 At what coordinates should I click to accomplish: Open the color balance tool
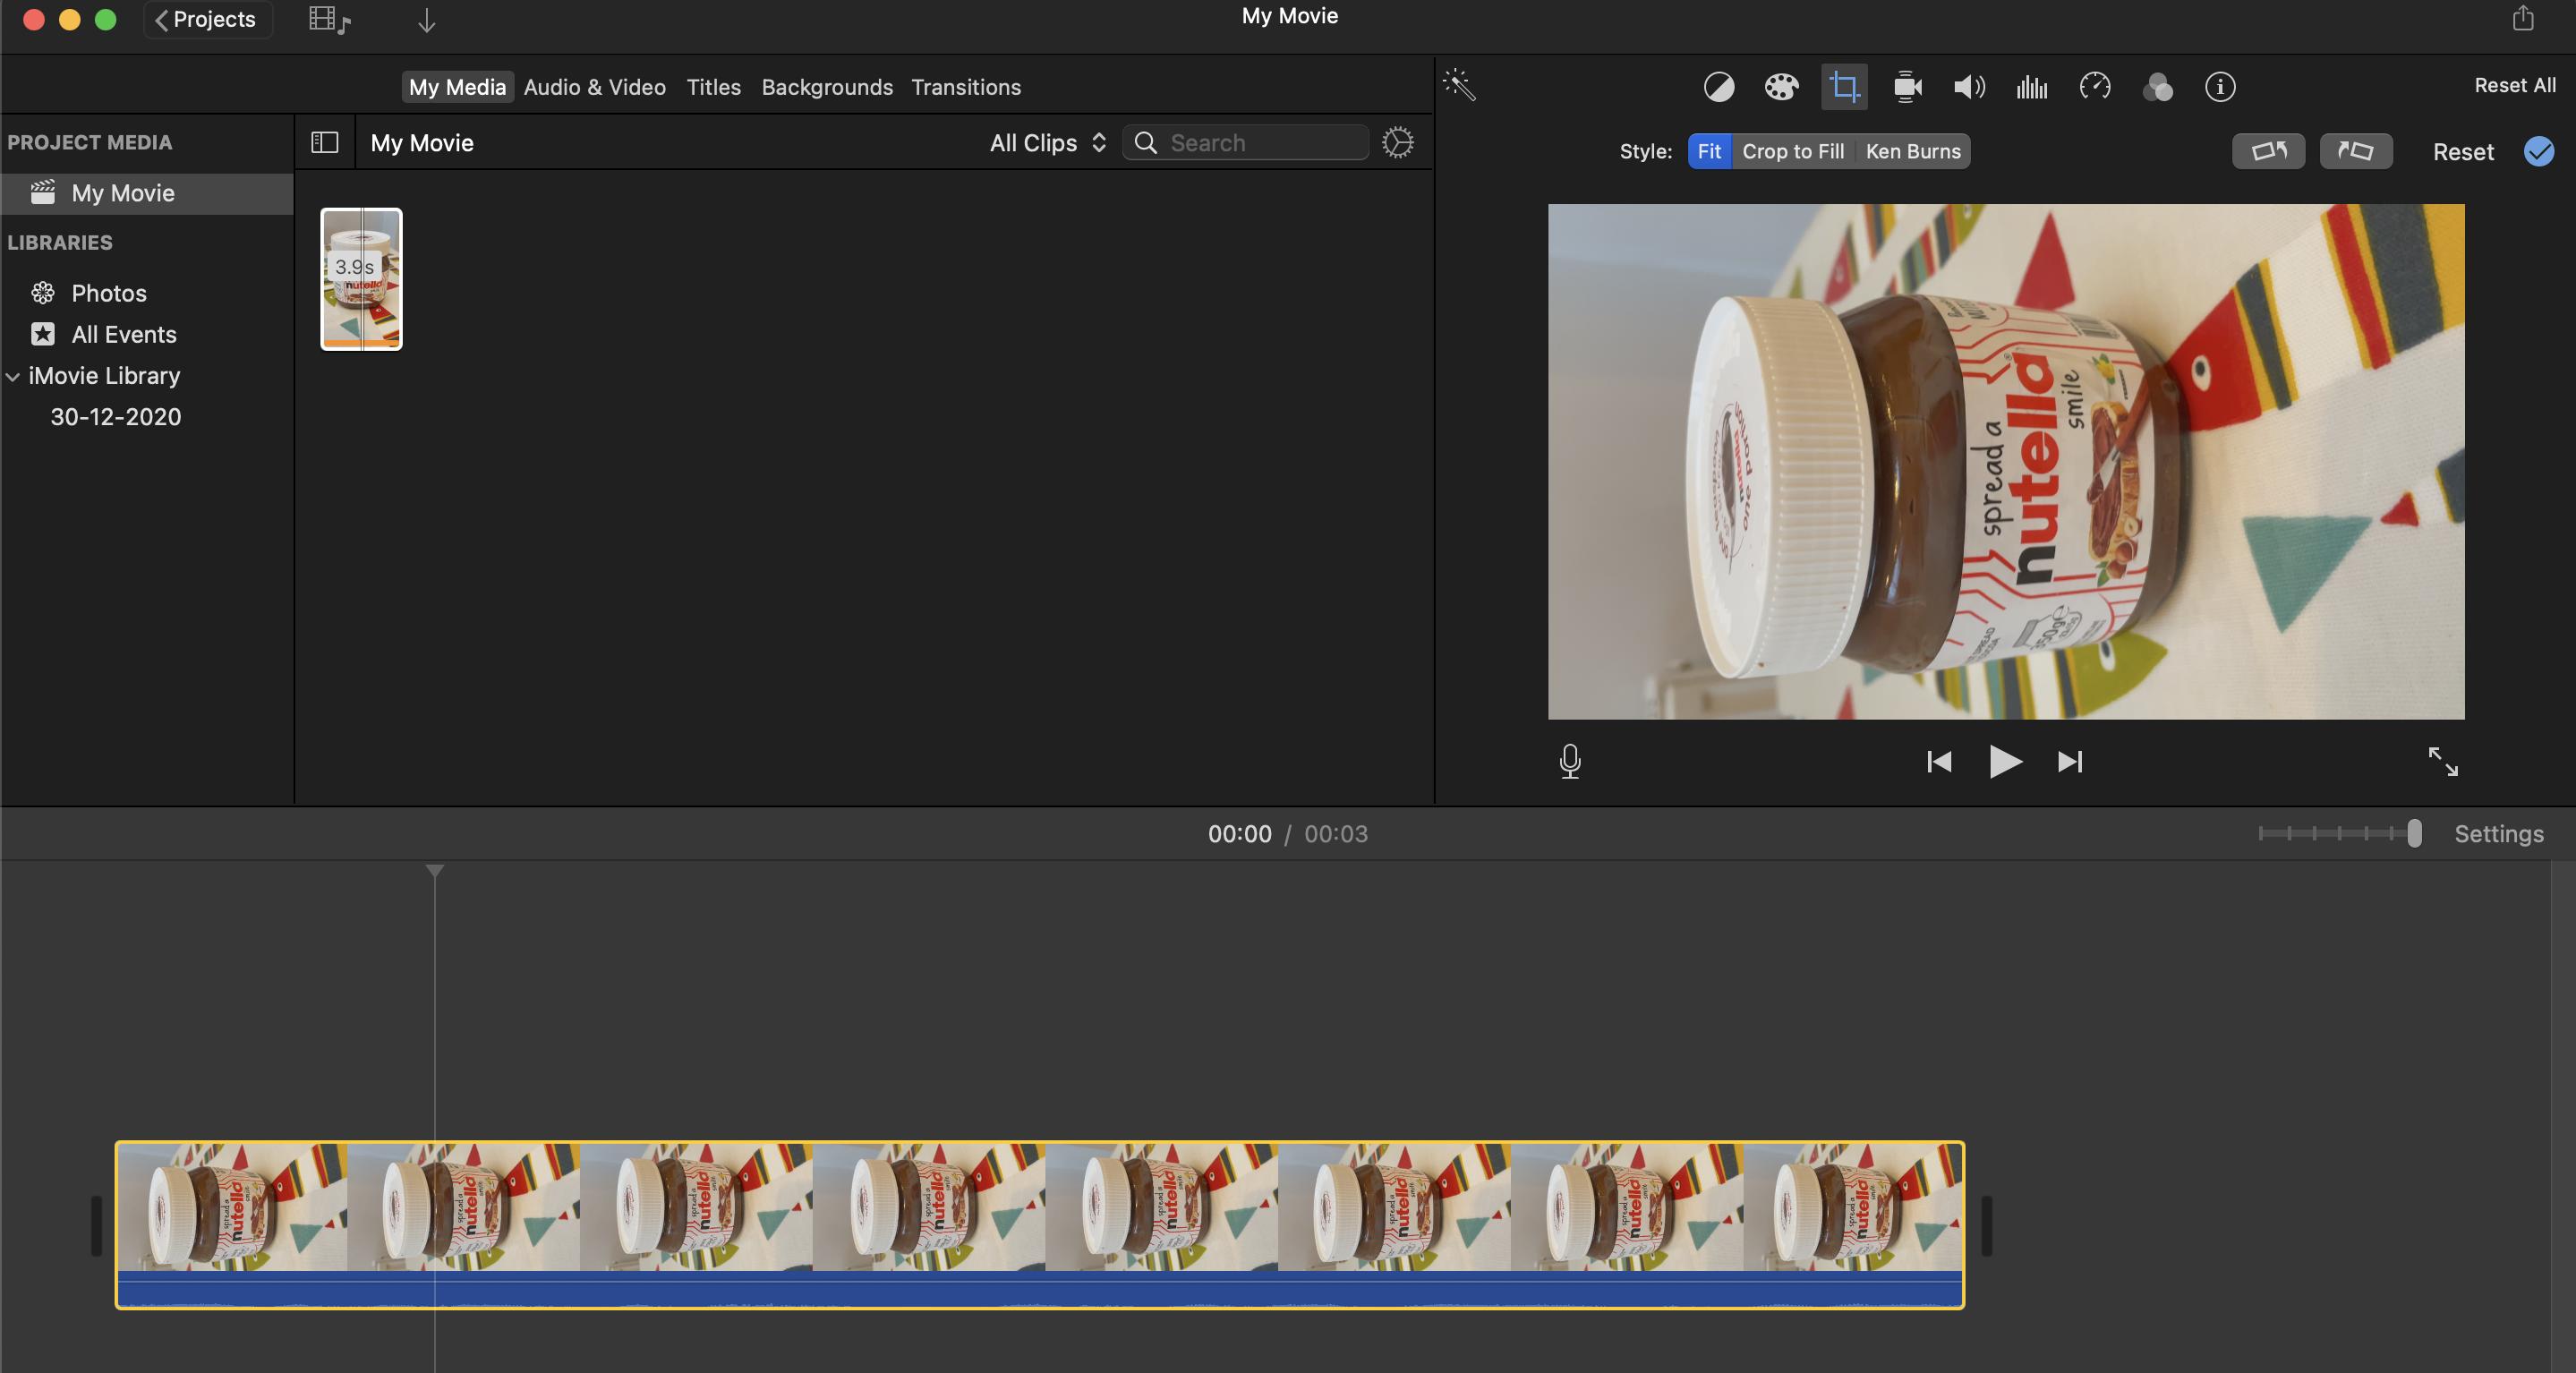1718,87
